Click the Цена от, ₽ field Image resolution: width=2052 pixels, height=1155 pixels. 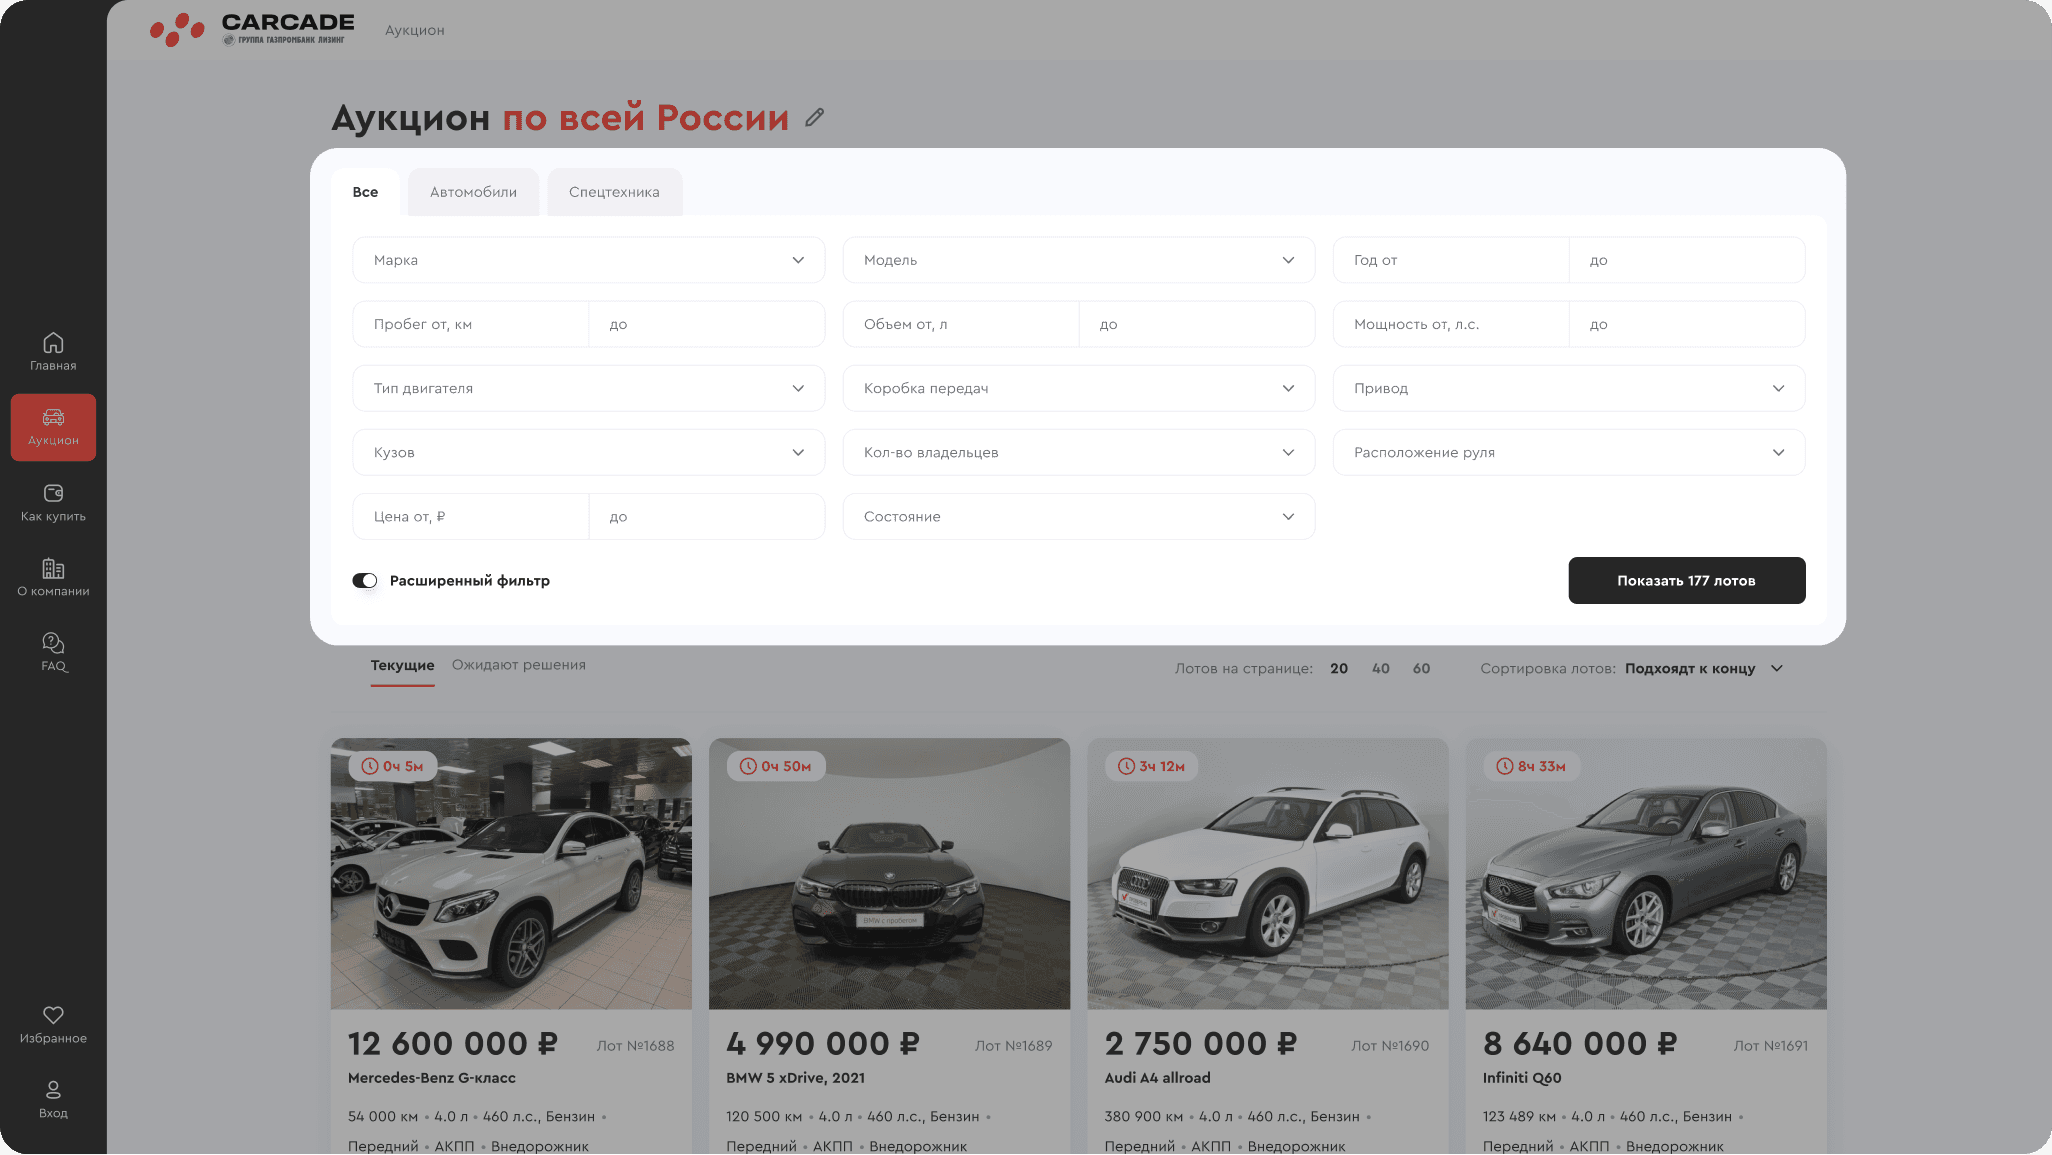click(471, 516)
